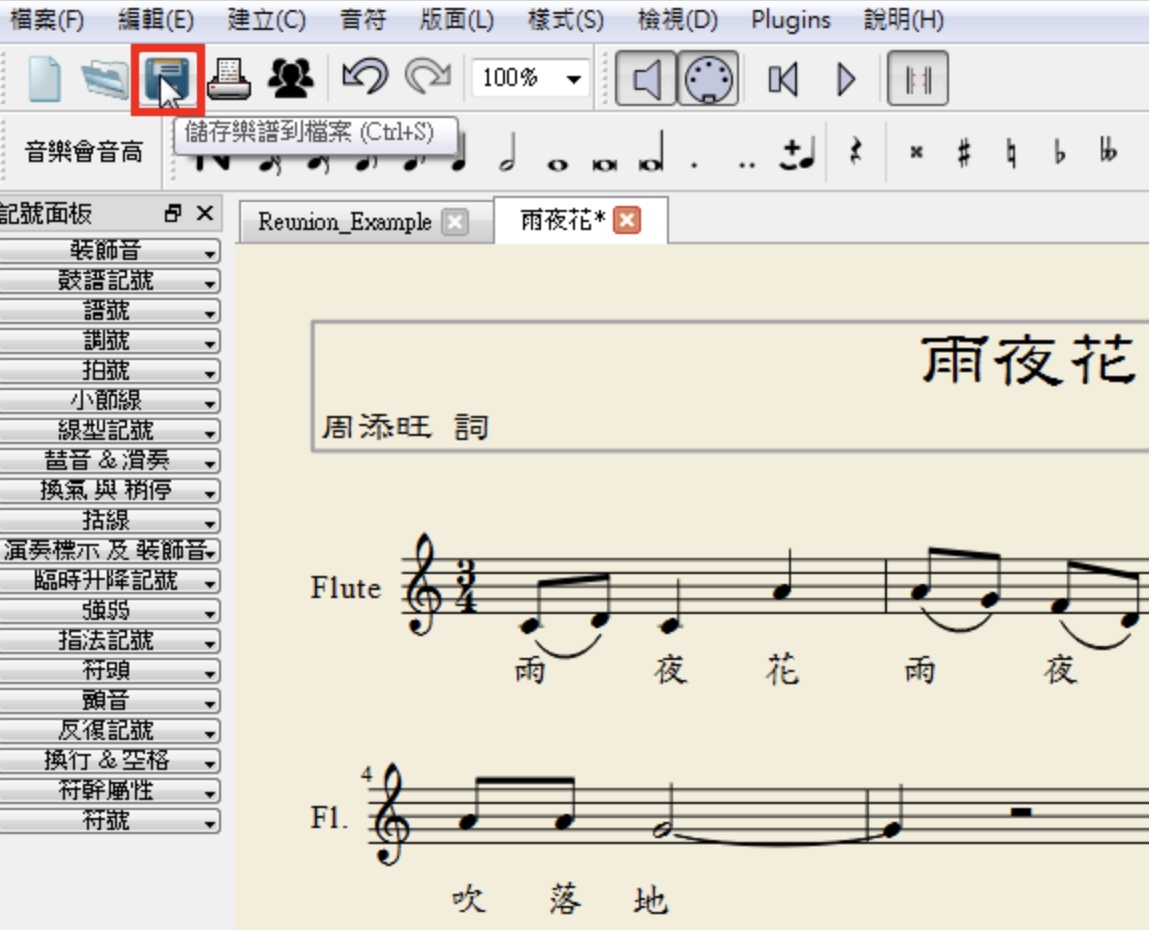The image size is (1150, 930).
Task: Expand the 小節線 barline palette
Action: click(109, 400)
